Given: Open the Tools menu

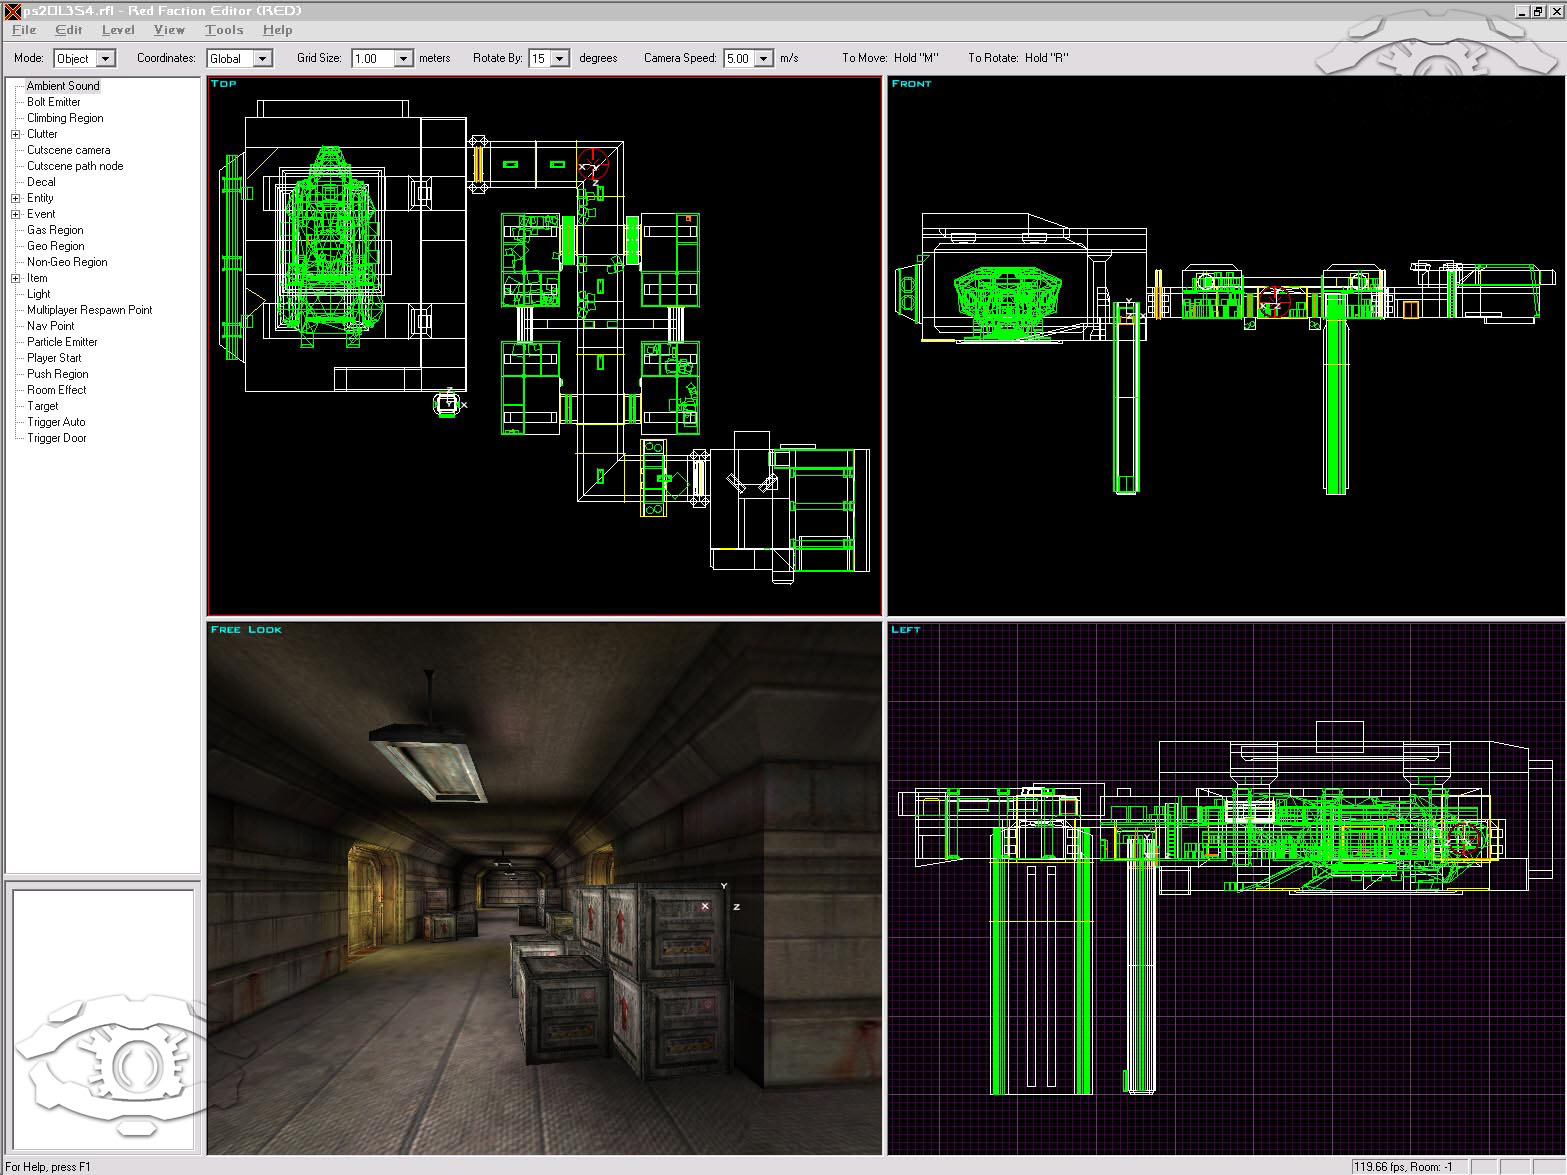Looking at the screenshot, I should point(223,30).
